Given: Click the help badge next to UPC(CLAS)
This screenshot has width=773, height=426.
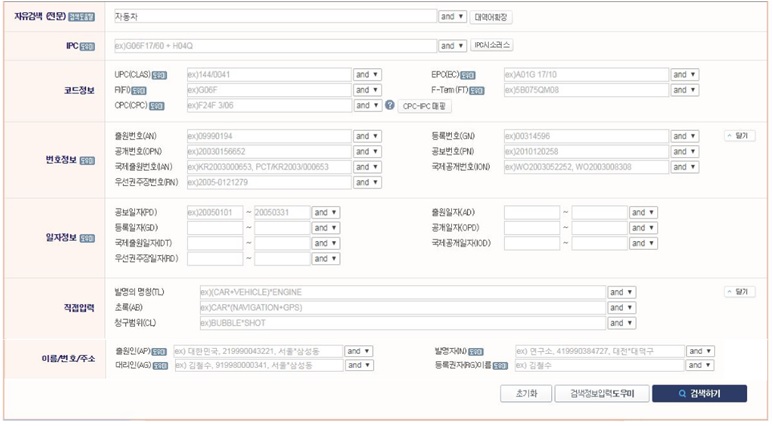Looking at the screenshot, I should pos(159,75).
